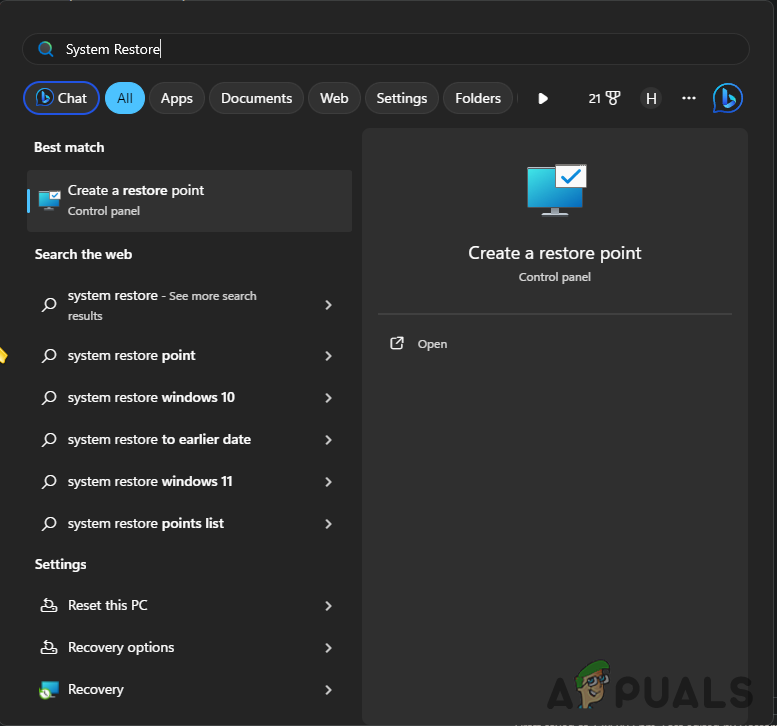The width and height of the screenshot is (777, 726).
Task: Click the rewards trophy icon showing 21
Action: (x=605, y=98)
